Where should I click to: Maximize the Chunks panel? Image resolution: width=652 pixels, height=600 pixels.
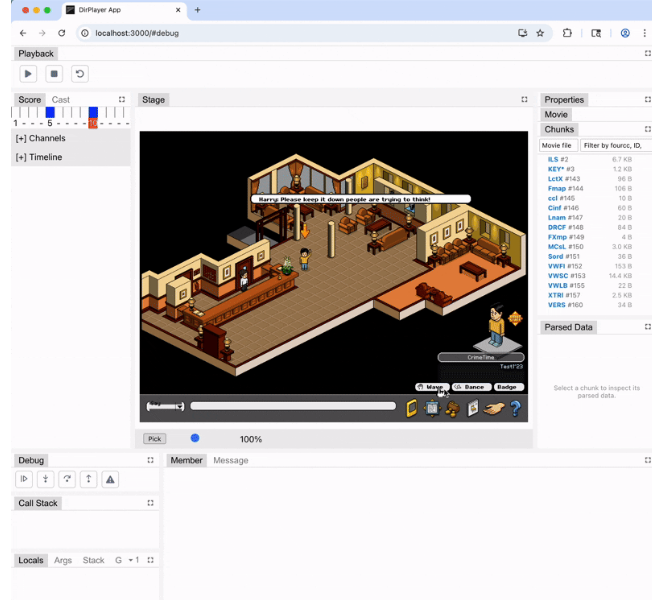click(x=647, y=129)
